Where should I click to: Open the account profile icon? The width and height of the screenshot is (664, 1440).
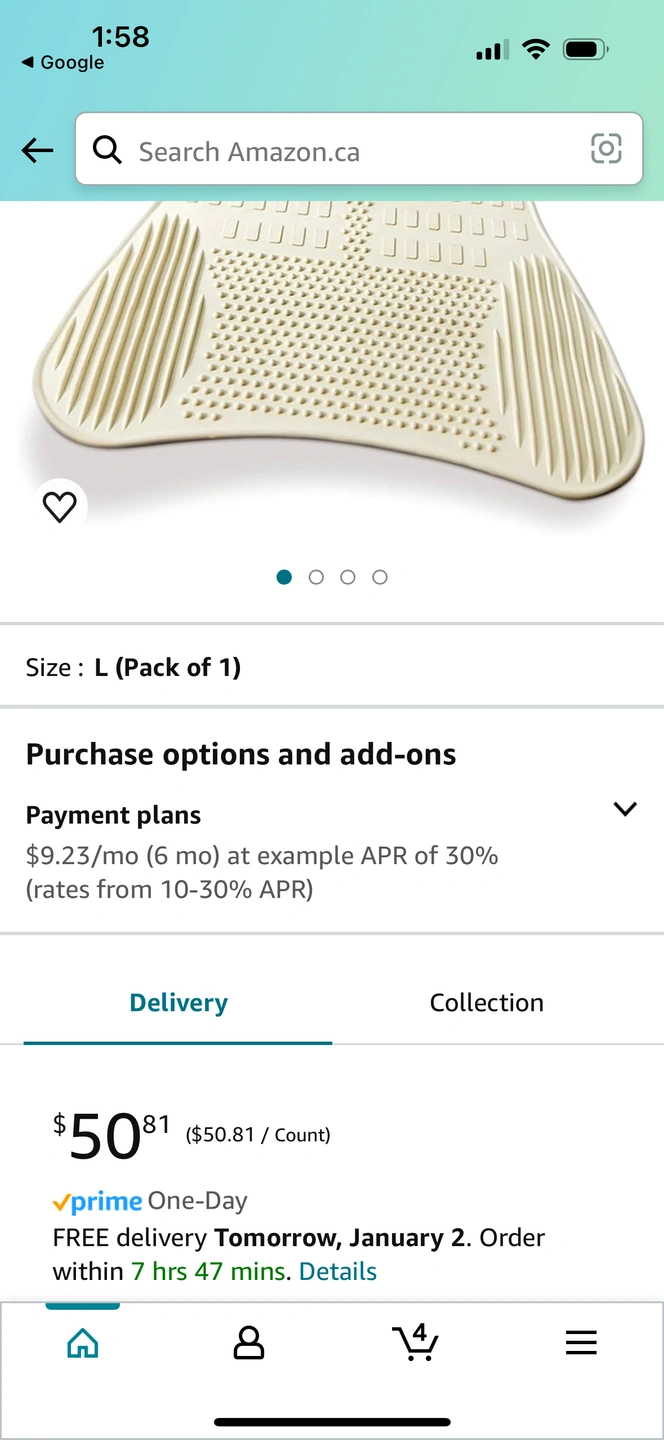pos(249,1343)
